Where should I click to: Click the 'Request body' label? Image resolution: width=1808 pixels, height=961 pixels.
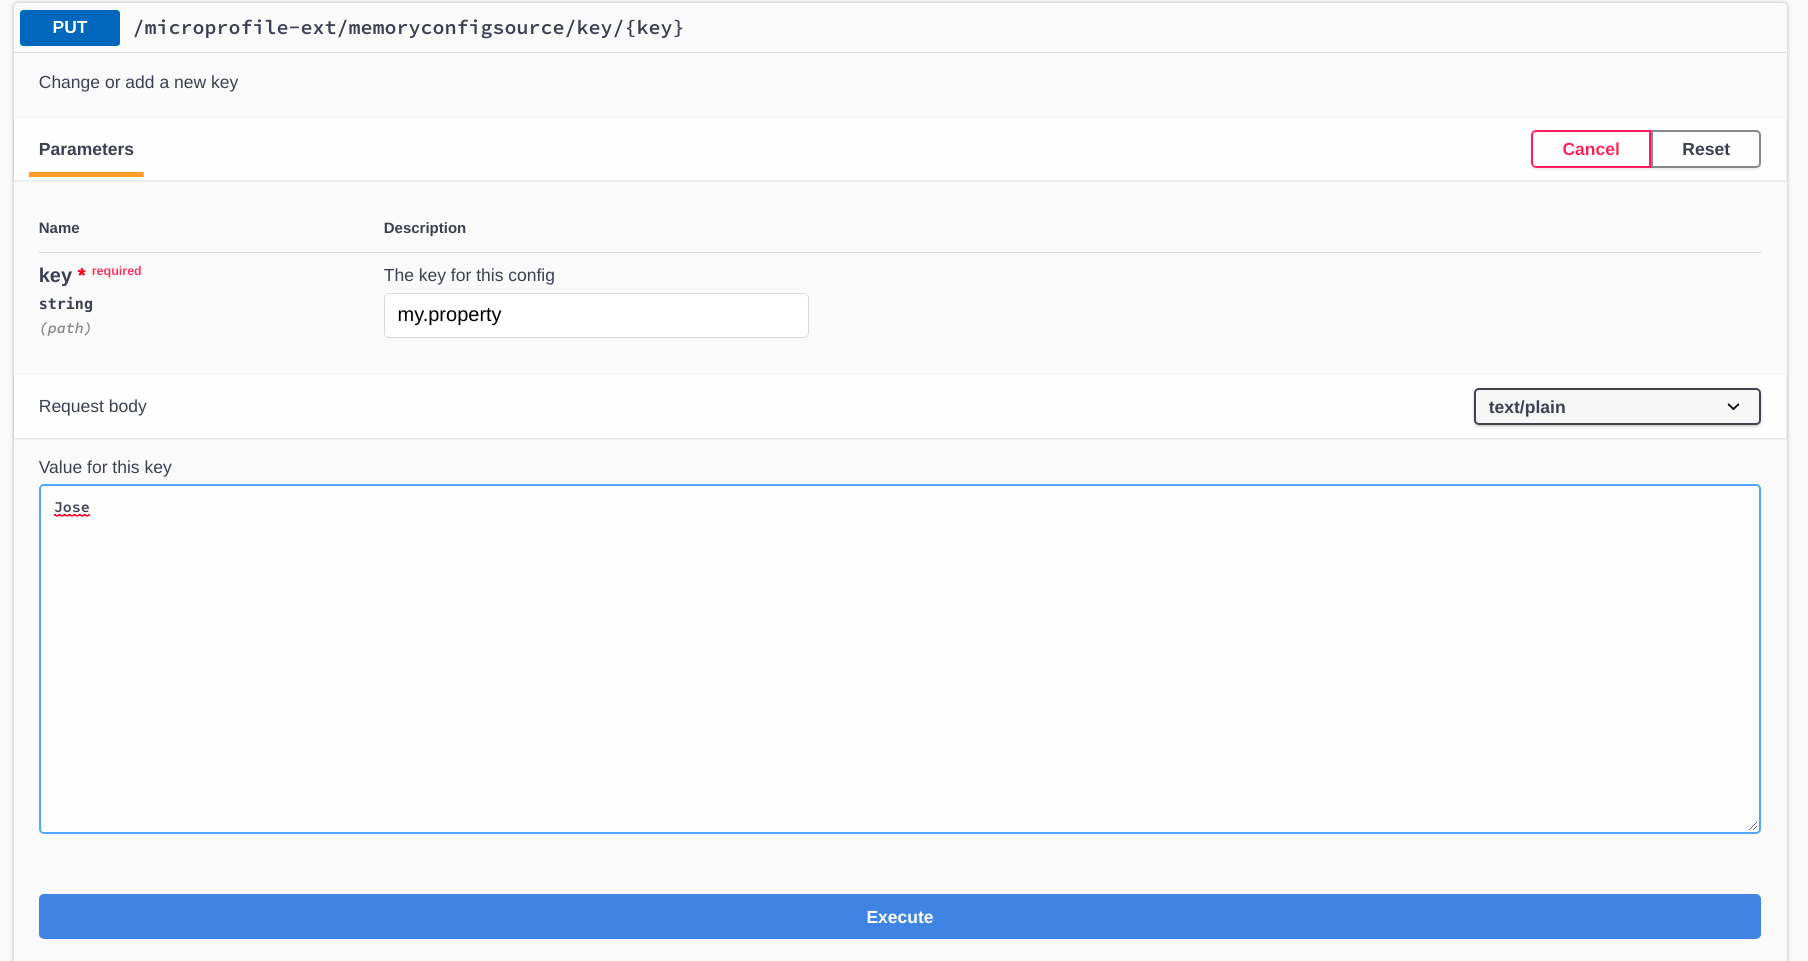click(x=92, y=406)
